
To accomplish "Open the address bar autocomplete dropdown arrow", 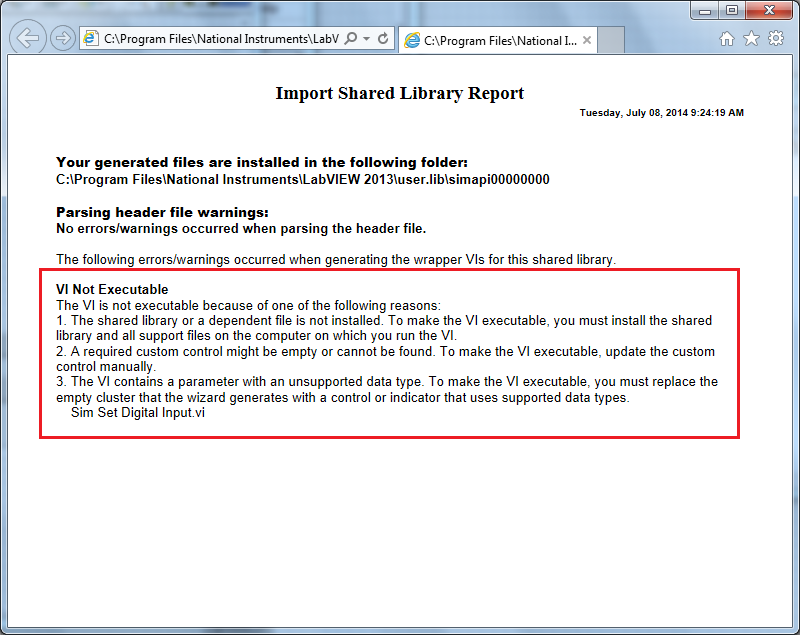I will (x=366, y=39).
